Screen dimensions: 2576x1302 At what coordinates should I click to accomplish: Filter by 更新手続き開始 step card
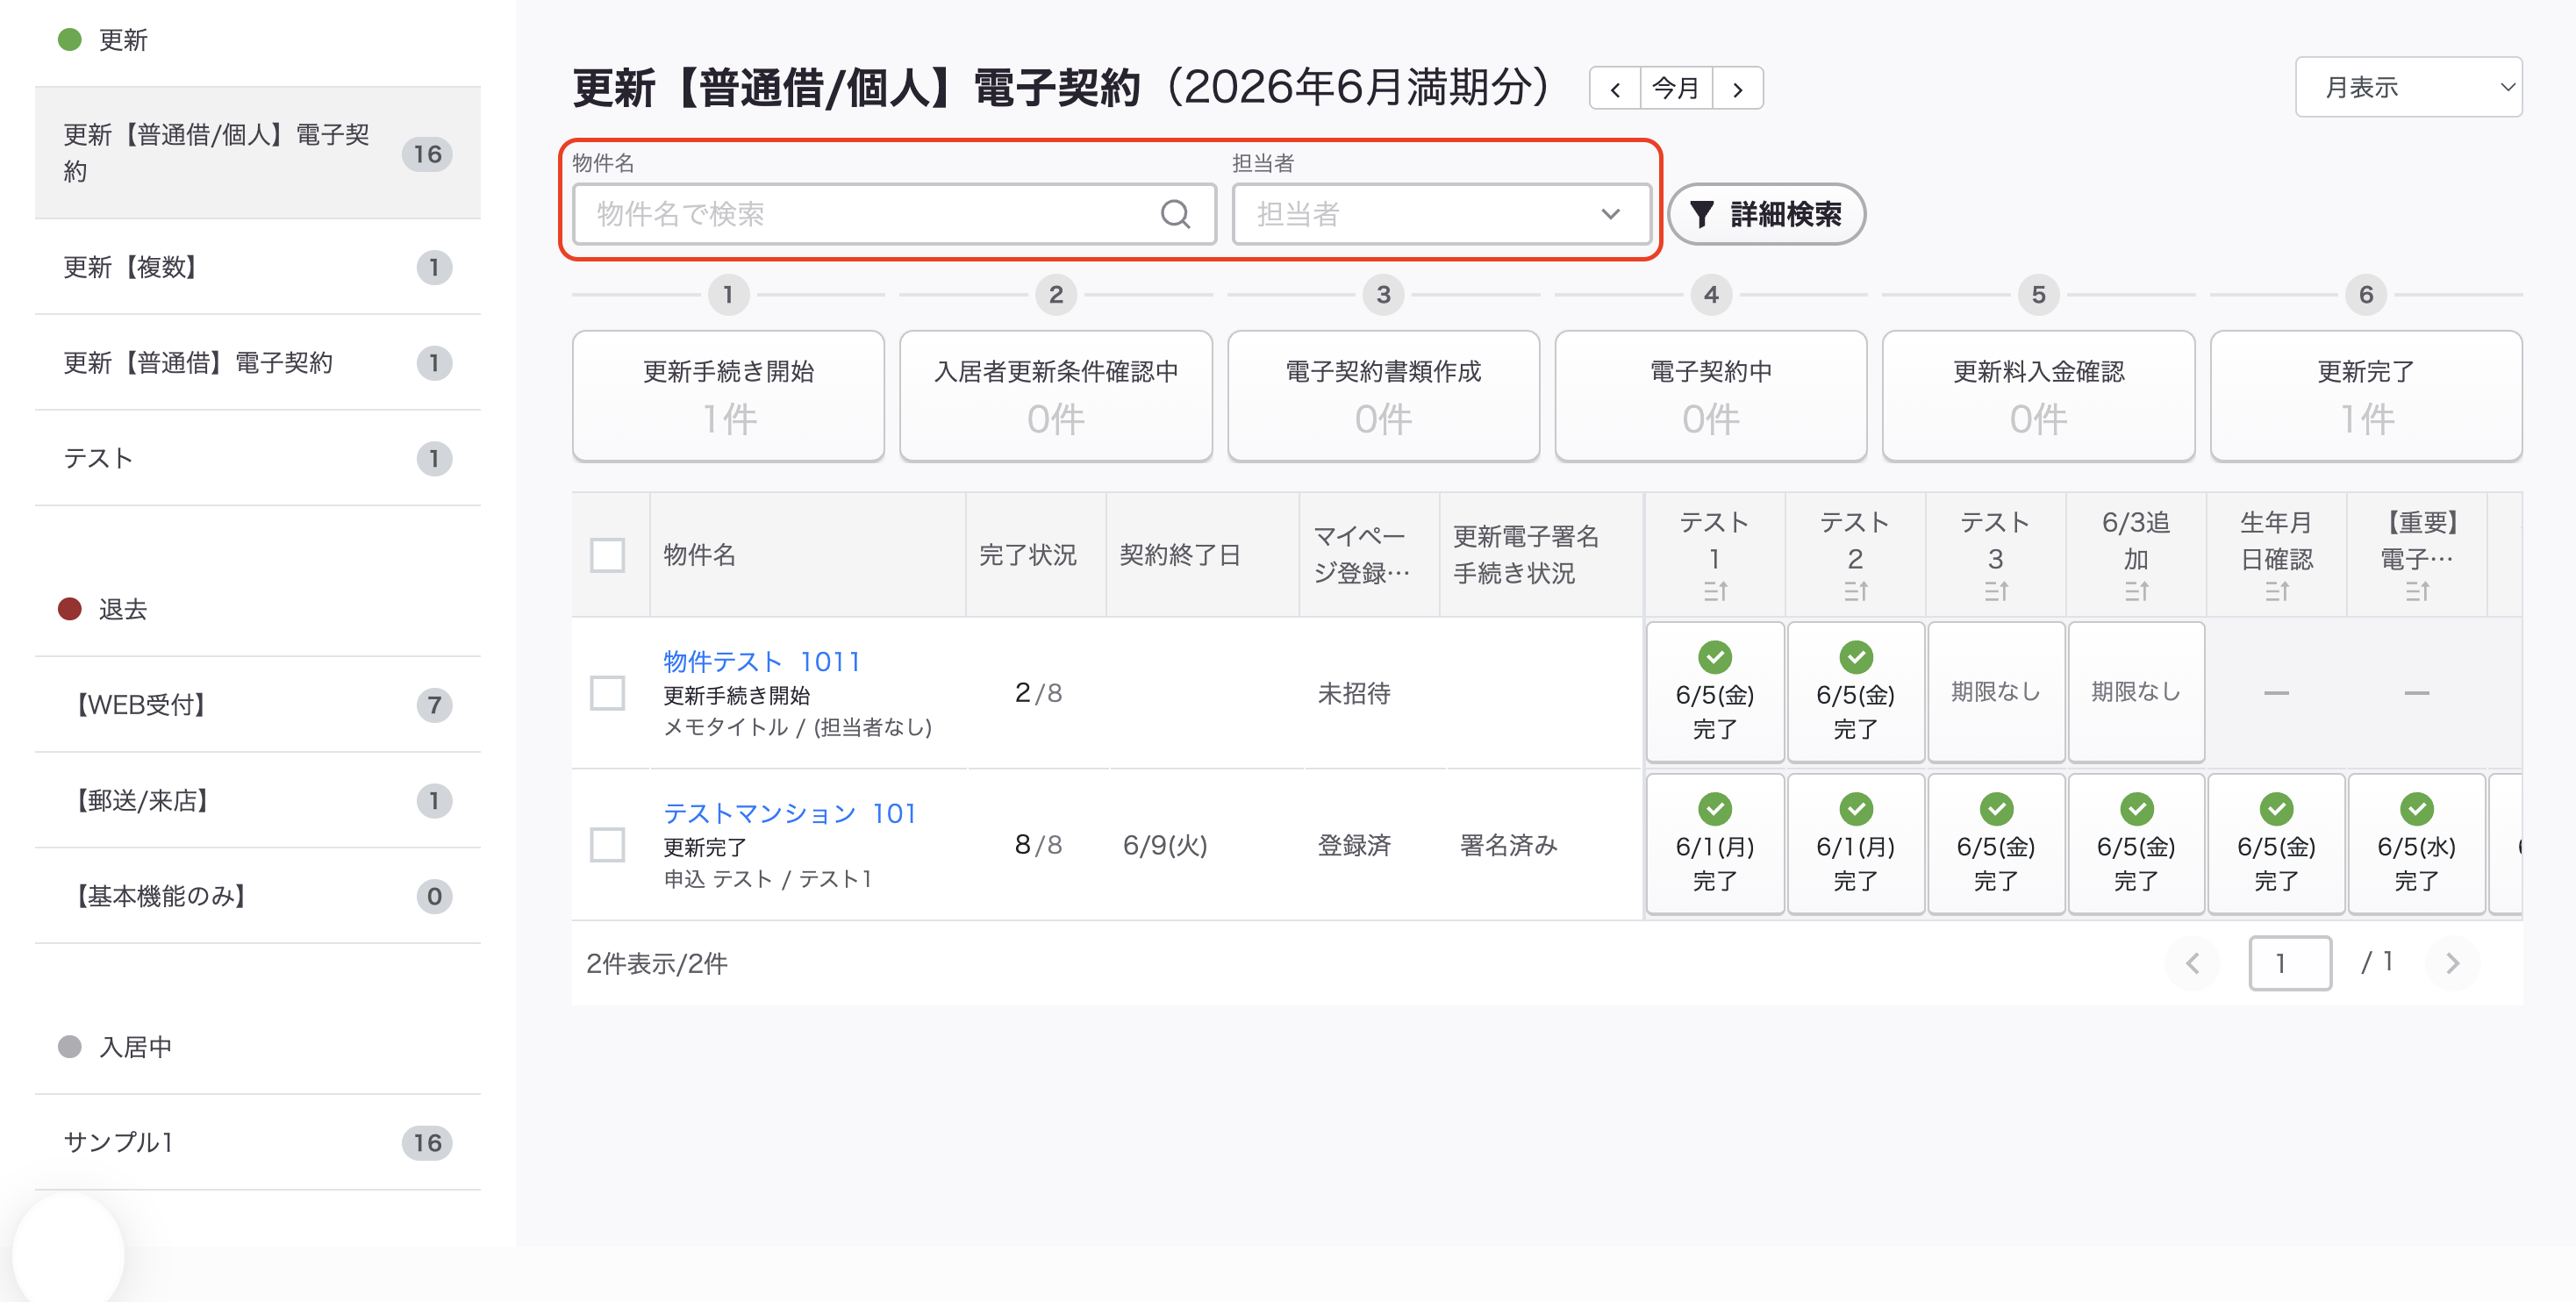pyautogui.click(x=728, y=396)
